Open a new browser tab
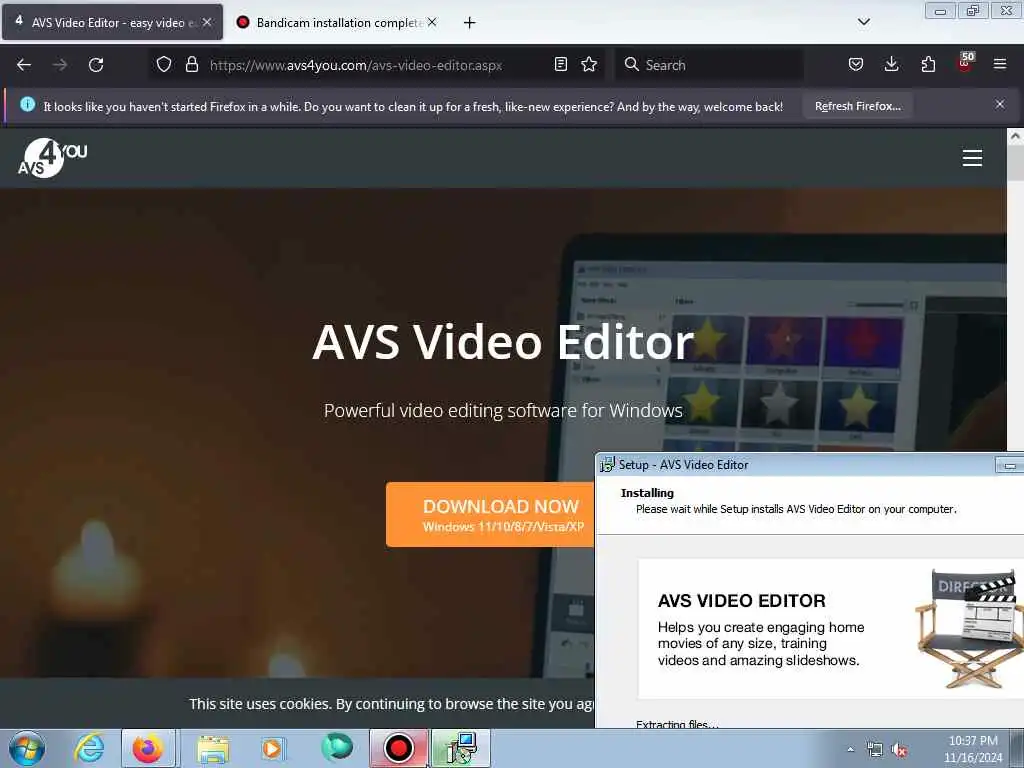The image size is (1024, 768). click(x=470, y=23)
